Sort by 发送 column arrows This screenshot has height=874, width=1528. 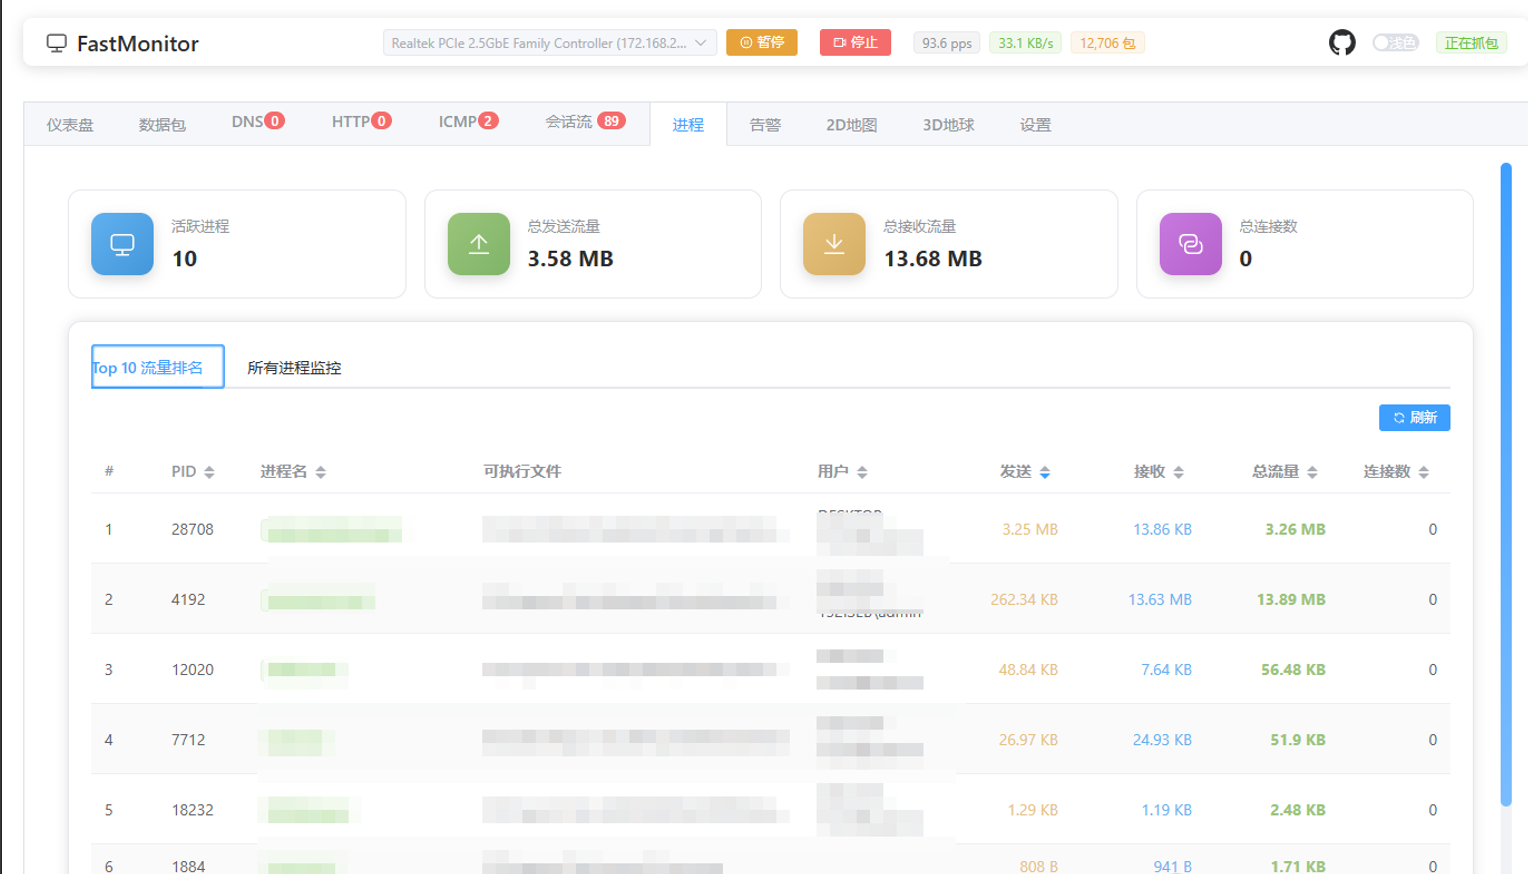coord(1045,472)
